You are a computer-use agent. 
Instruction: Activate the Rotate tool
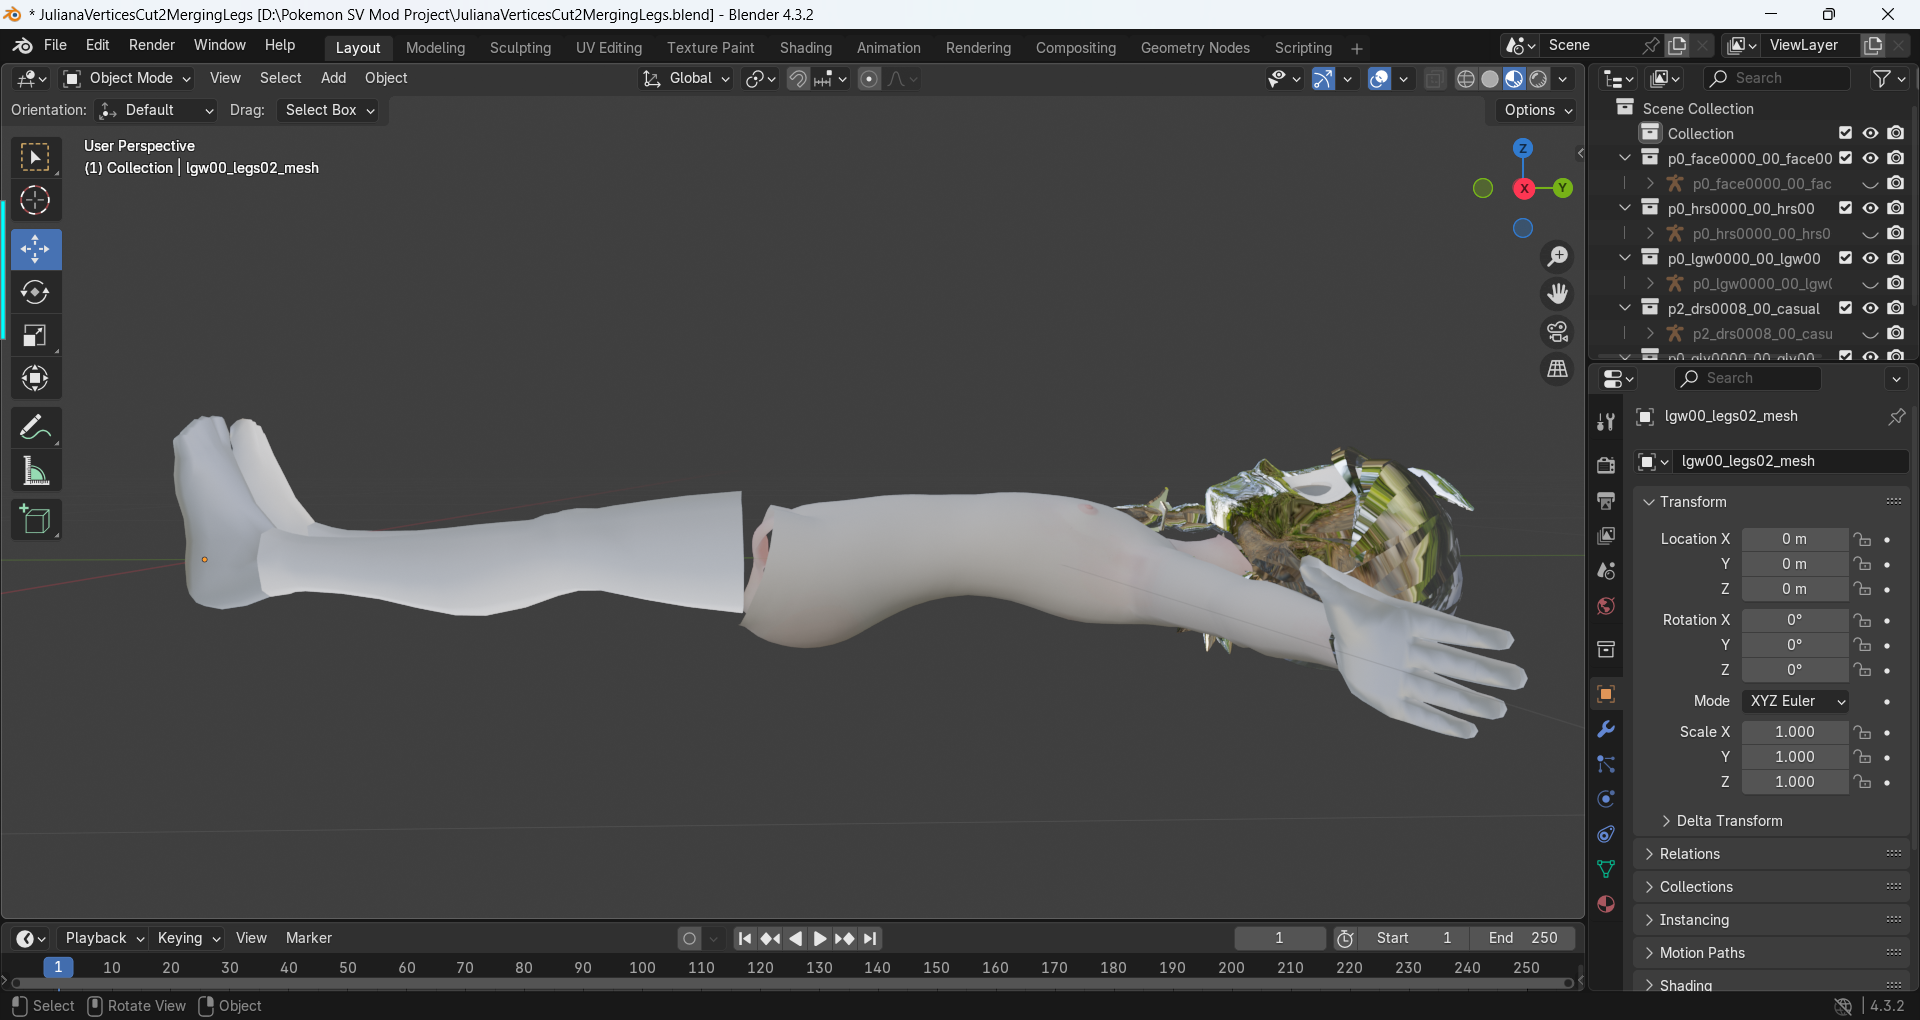(x=35, y=292)
